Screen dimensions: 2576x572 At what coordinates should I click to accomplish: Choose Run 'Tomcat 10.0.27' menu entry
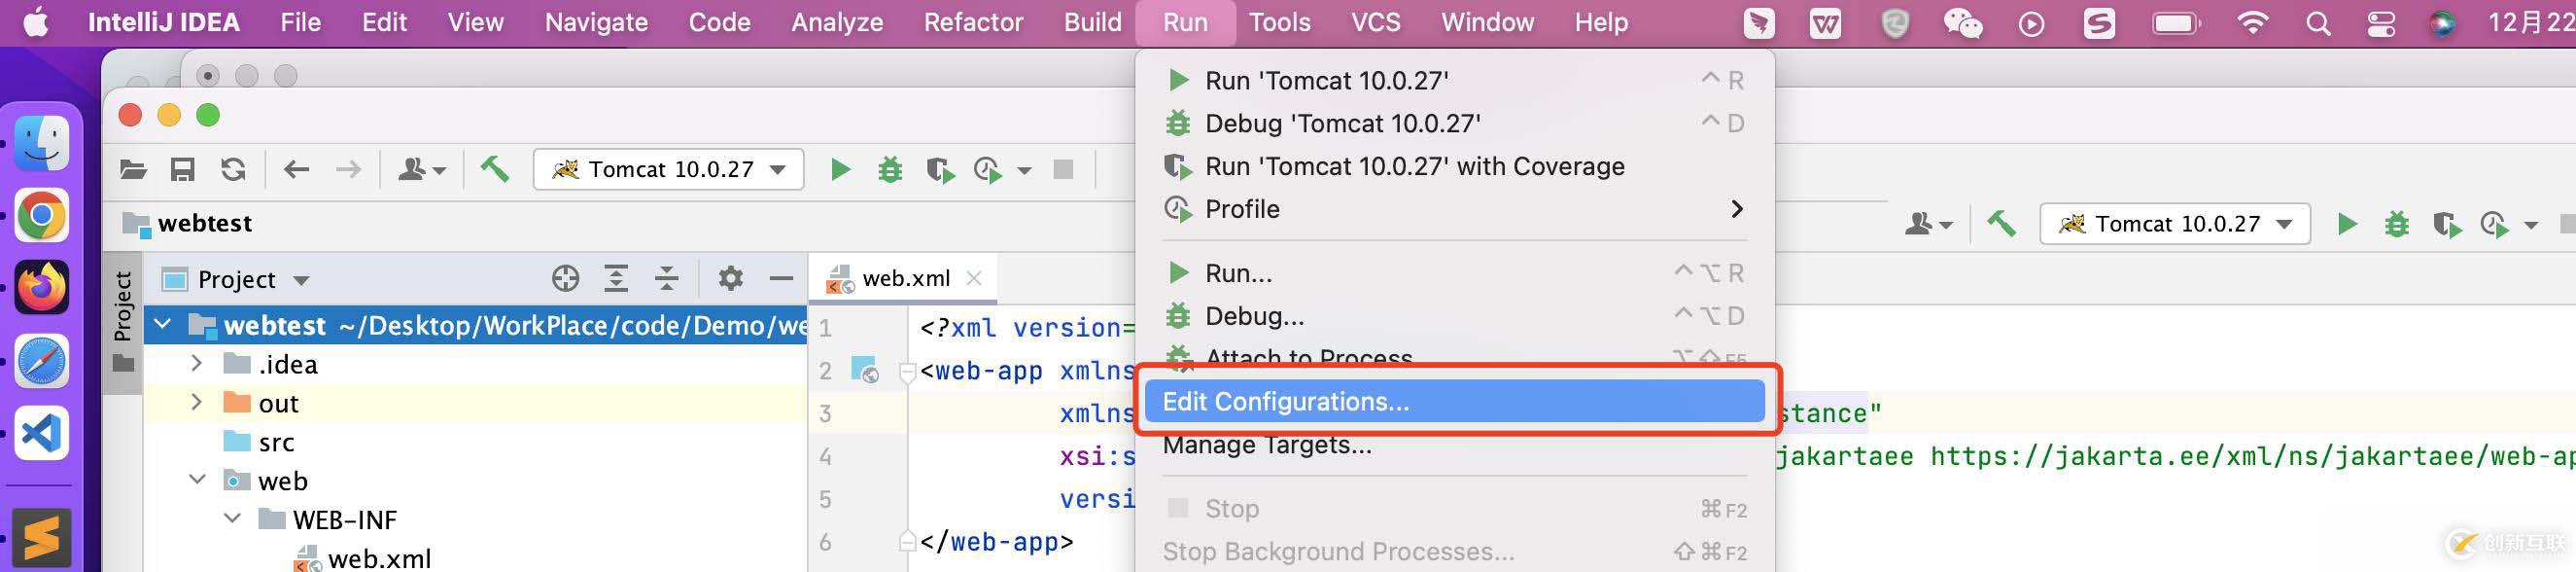(1455, 80)
